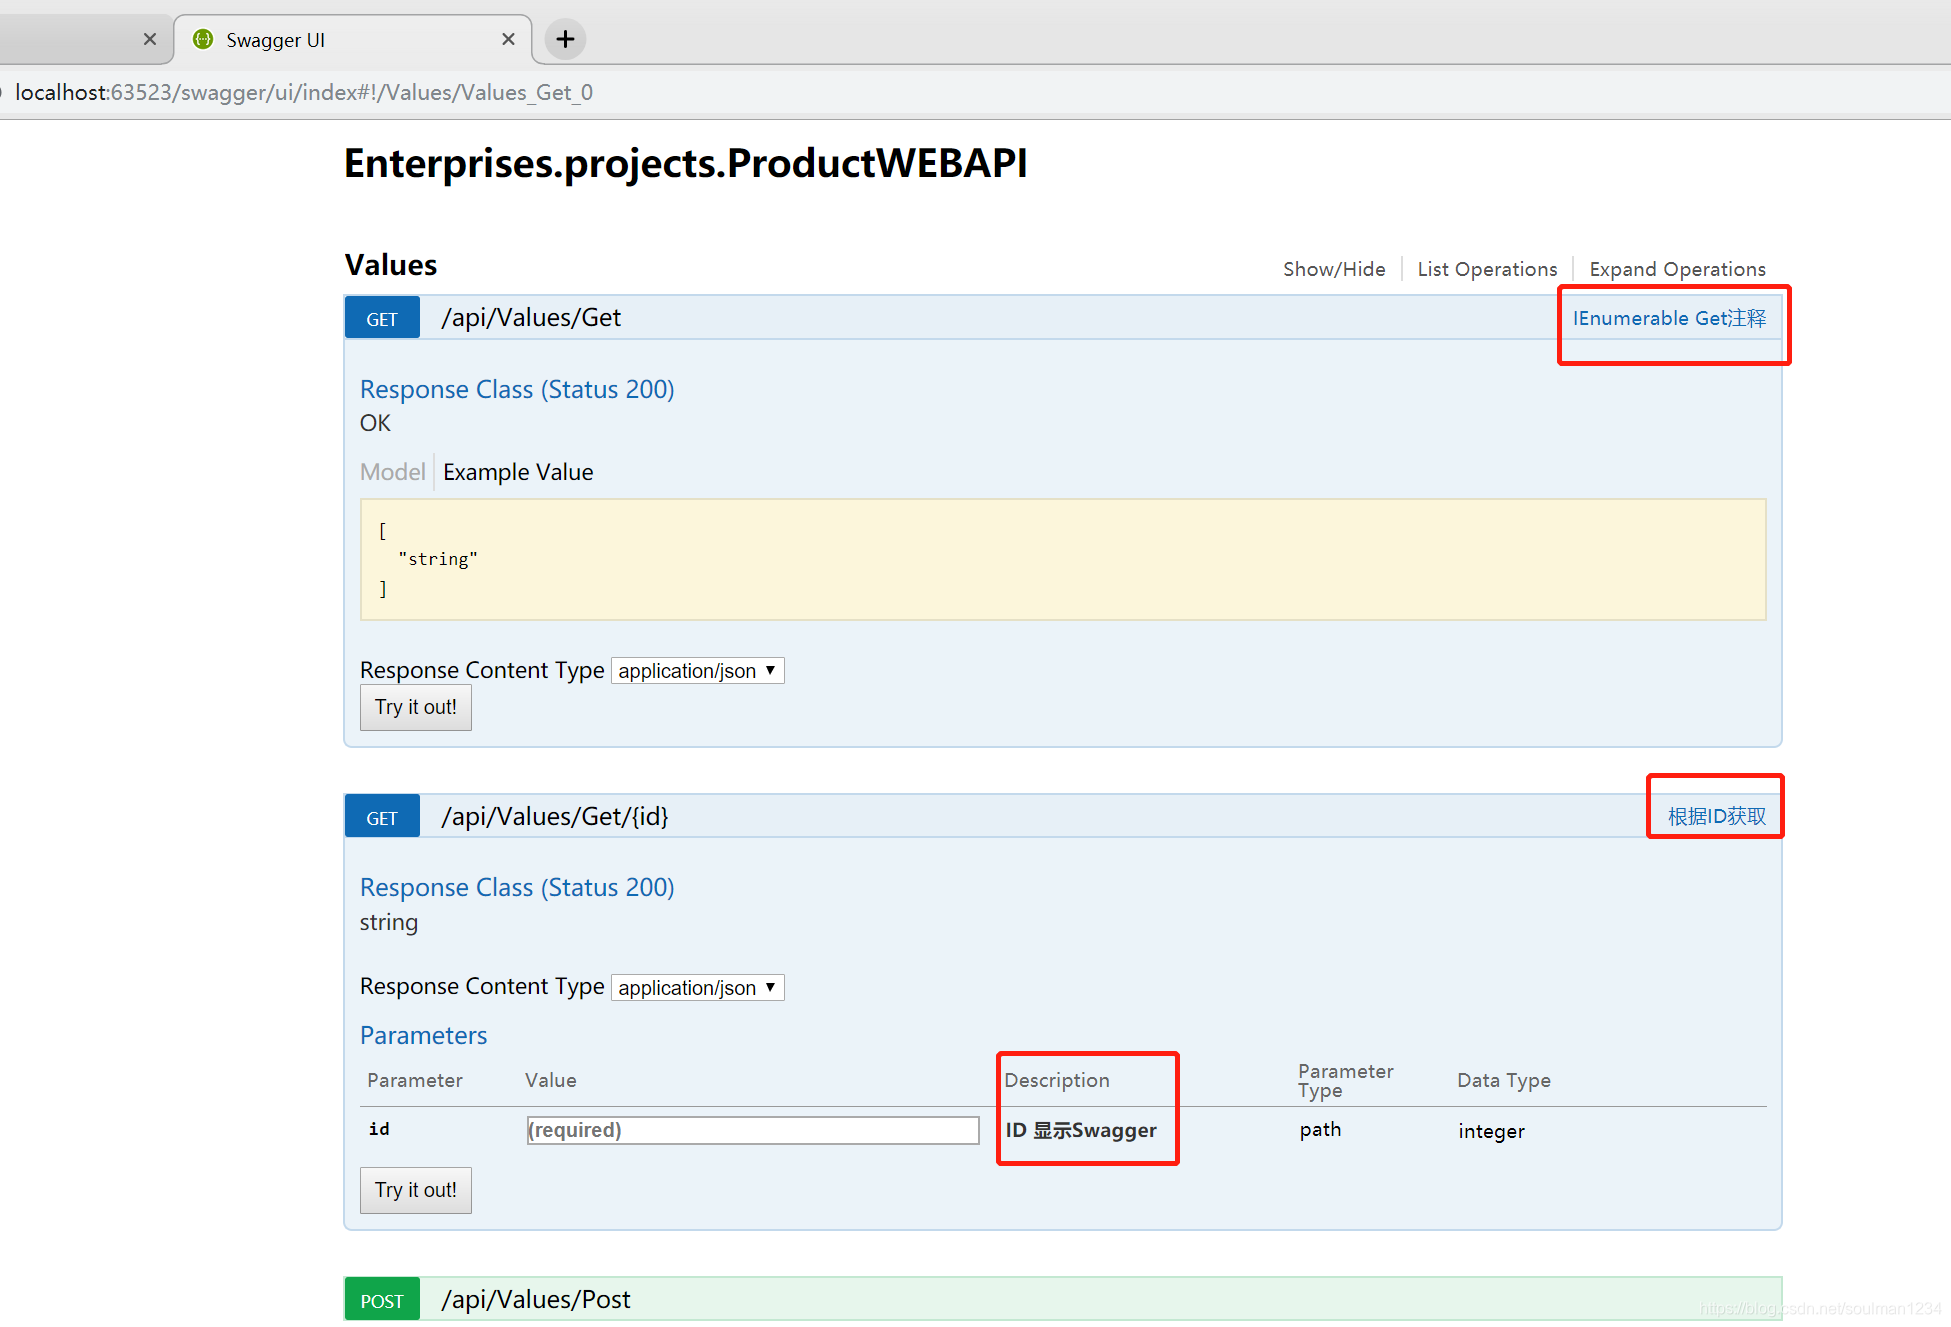Click the Swagger UI tab favicon
The width and height of the screenshot is (1951, 1327).
[203, 39]
